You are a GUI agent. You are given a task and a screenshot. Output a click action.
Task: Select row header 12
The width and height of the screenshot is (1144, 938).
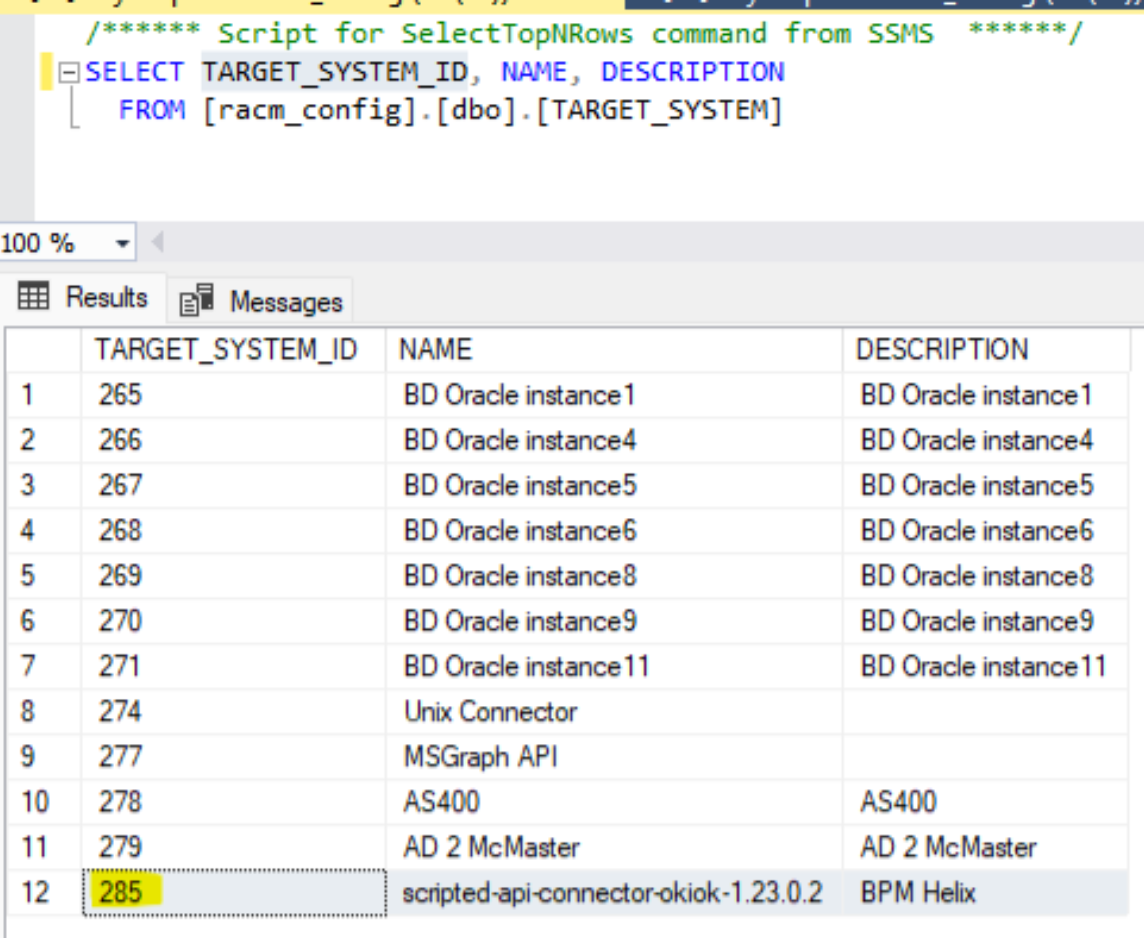(x=44, y=892)
